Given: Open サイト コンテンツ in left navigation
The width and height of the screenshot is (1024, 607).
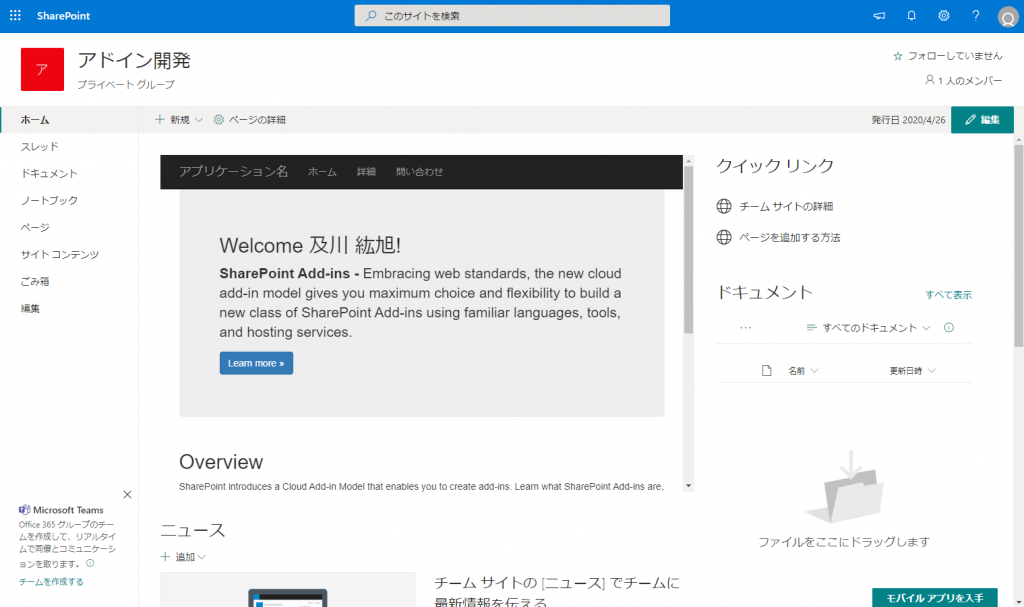Looking at the screenshot, I should [60, 254].
